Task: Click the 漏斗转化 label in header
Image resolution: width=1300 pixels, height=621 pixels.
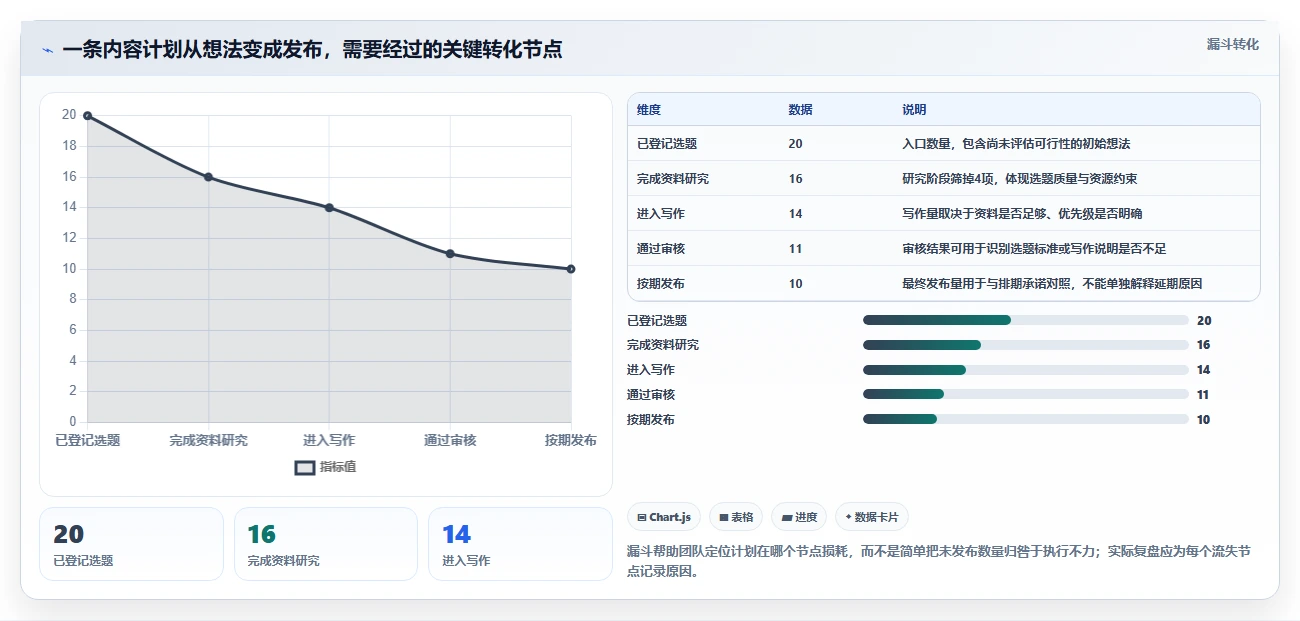Action: point(1232,44)
